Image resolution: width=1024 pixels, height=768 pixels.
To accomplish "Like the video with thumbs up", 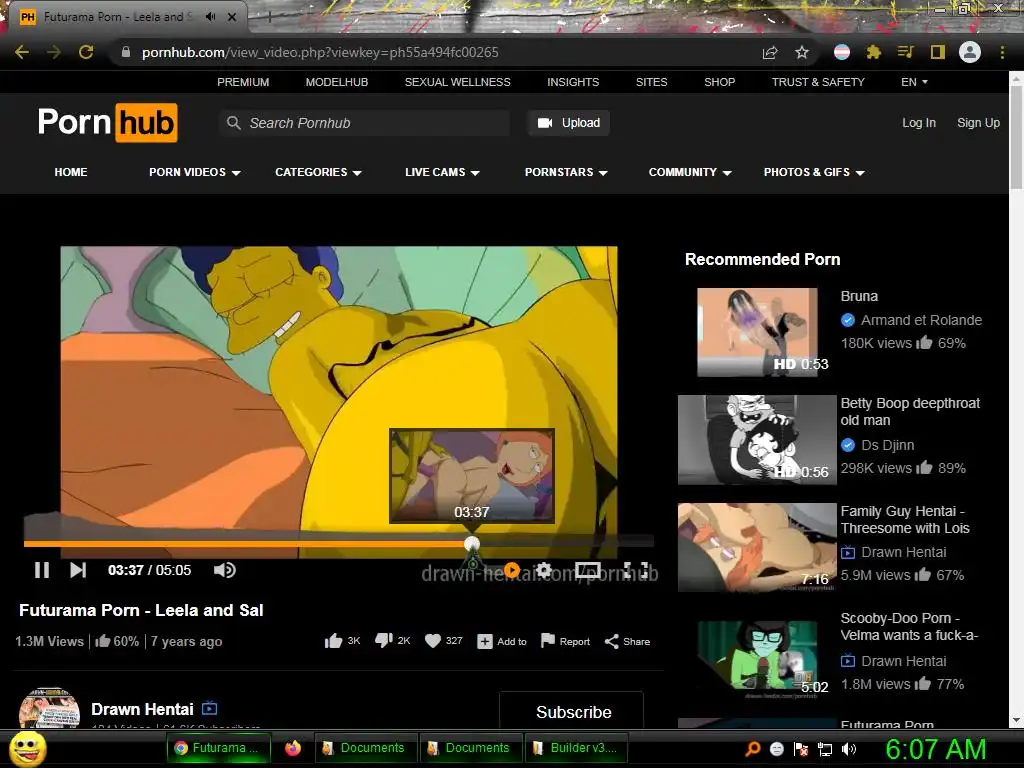I will point(333,641).
